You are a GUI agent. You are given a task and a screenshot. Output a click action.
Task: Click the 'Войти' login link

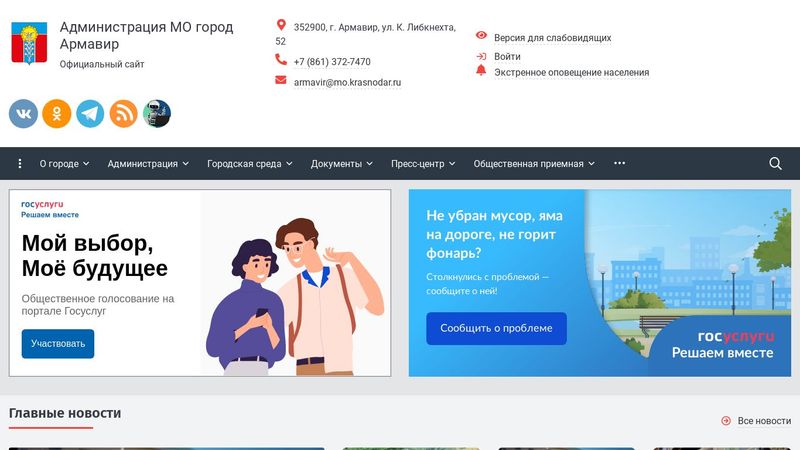pyautogui.click(x=507, y=57)
